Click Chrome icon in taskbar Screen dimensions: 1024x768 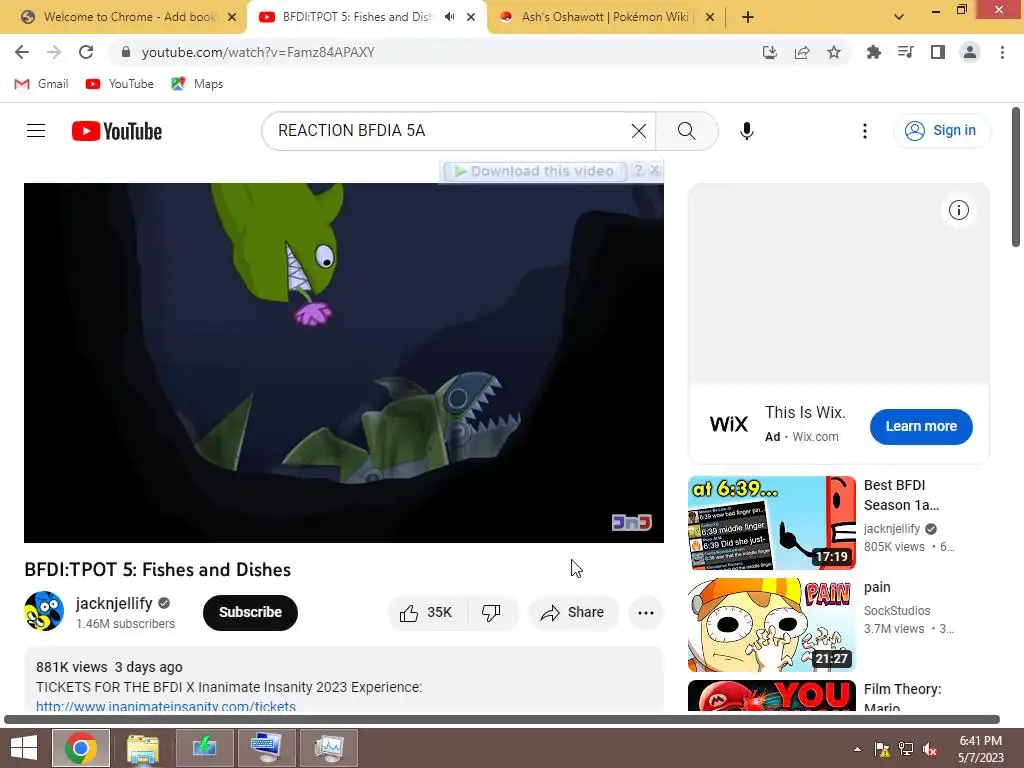pyautogui.click(x=81, y=748)
